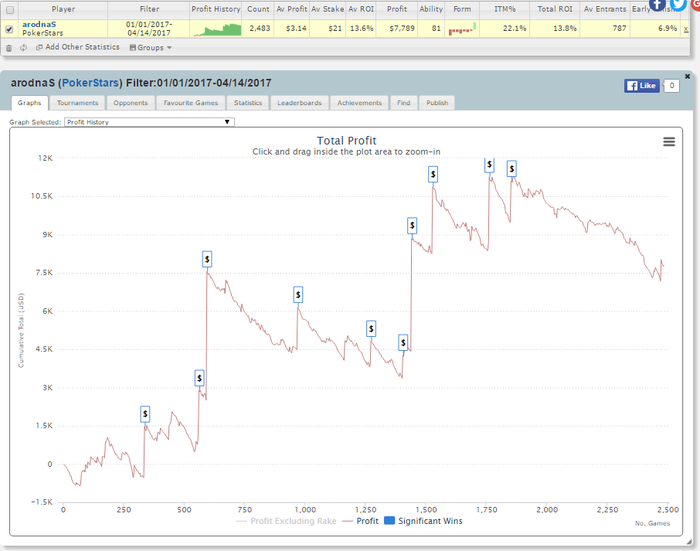Sort by the Av Profit column header

tap(292, 9)
